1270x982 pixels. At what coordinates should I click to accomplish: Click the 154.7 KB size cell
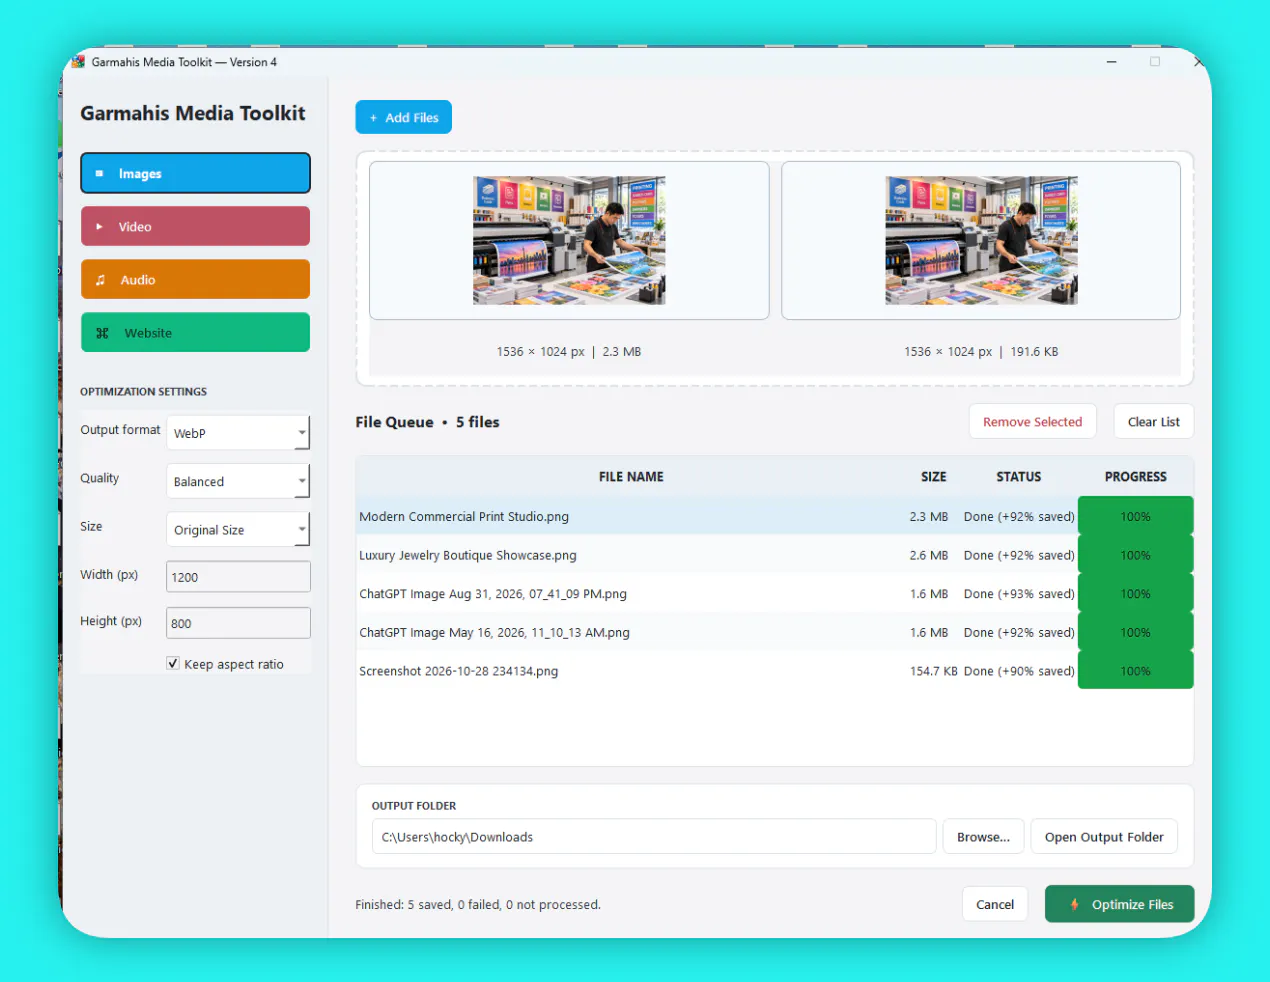click(933, 671)
